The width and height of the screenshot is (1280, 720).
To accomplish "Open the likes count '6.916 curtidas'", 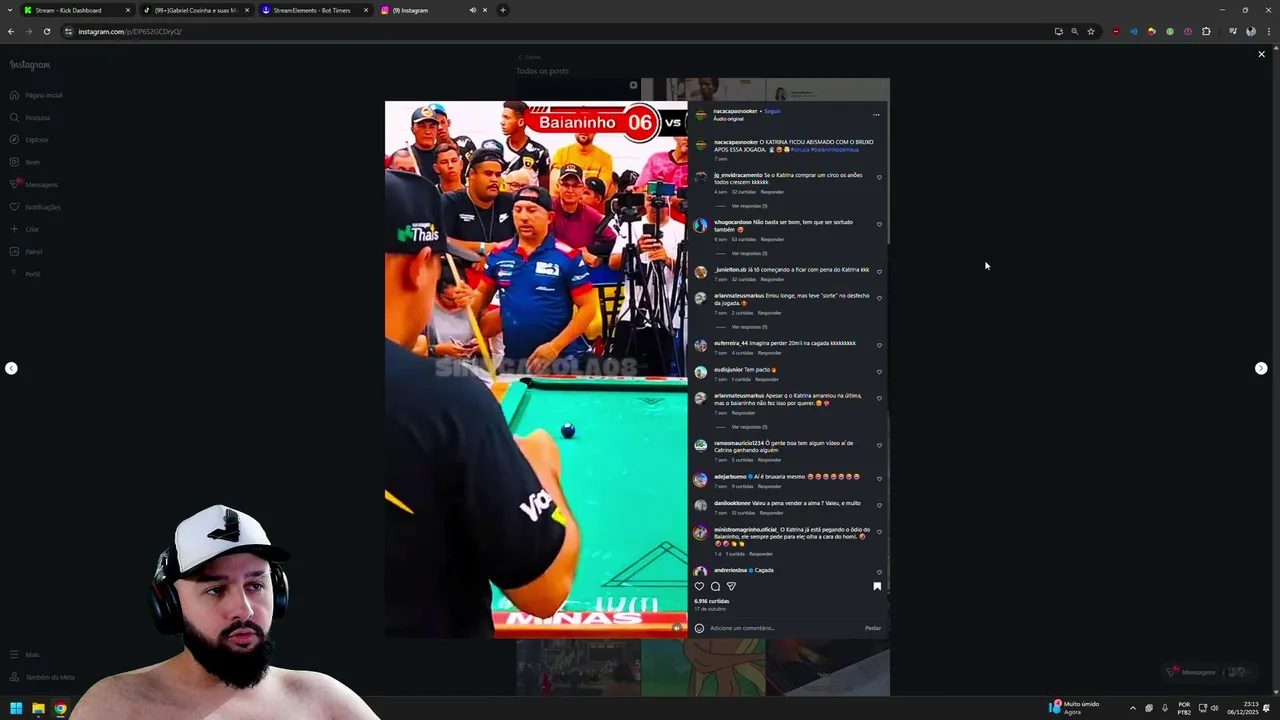I will [712, 601].
